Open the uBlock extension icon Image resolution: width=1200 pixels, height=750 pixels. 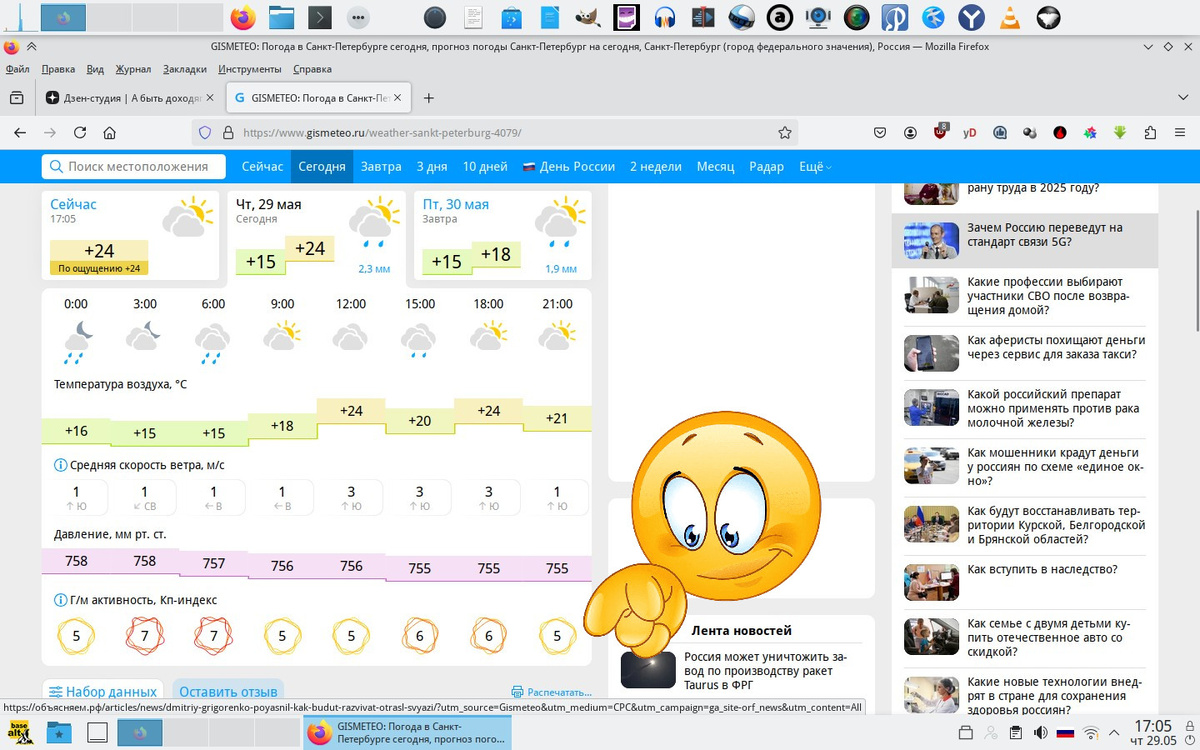[941, 131]
